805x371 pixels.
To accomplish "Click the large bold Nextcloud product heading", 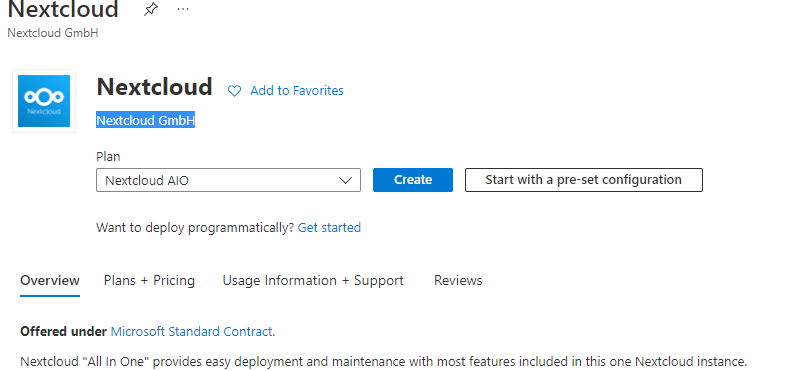I will point(155,87).
